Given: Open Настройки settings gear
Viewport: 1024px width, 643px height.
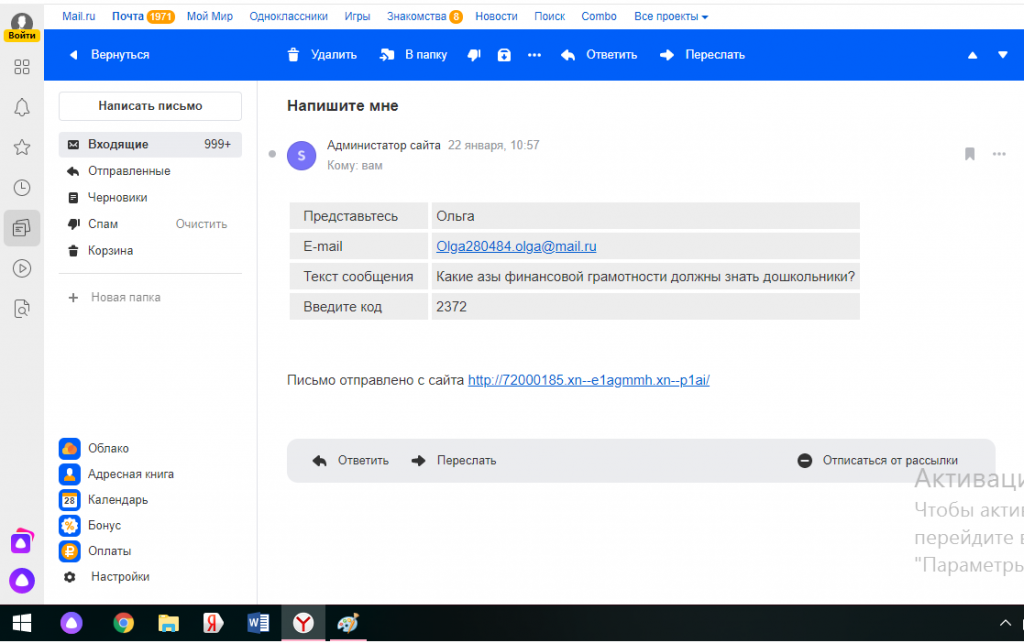Looking at the screenshot, I should (69, 577).
